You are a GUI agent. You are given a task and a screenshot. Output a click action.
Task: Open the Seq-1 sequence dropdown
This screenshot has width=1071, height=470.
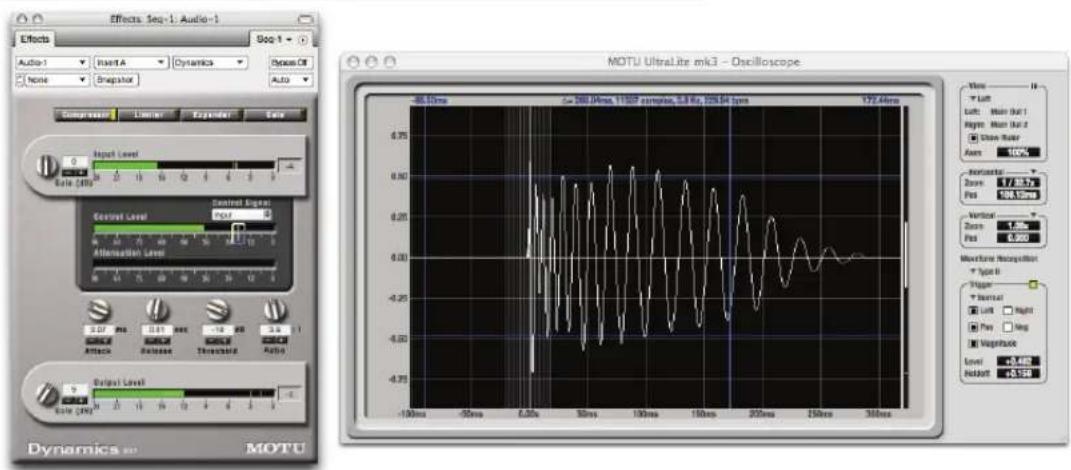coord(273,41)
